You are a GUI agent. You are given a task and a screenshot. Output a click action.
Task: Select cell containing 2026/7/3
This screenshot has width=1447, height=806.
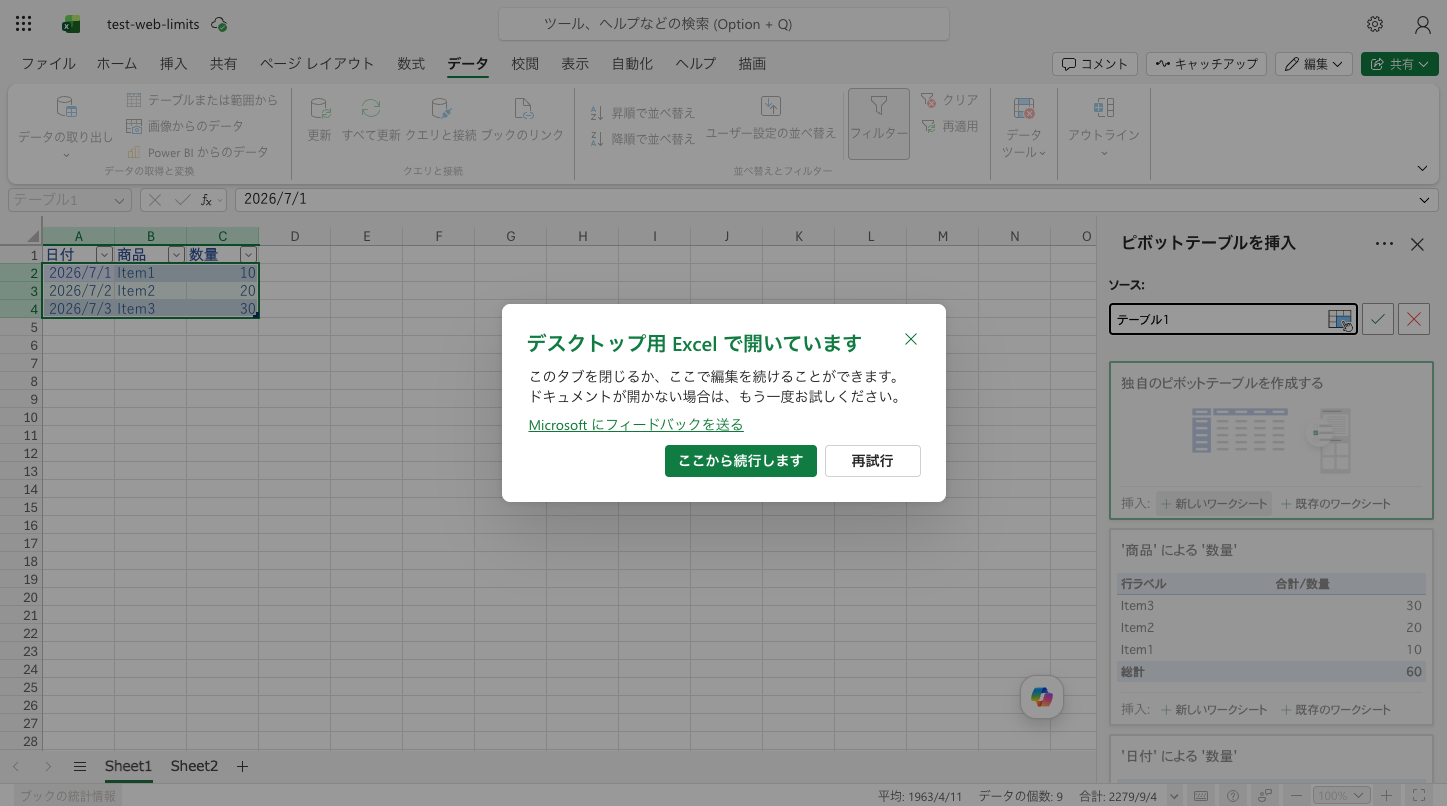click(78, 309)
